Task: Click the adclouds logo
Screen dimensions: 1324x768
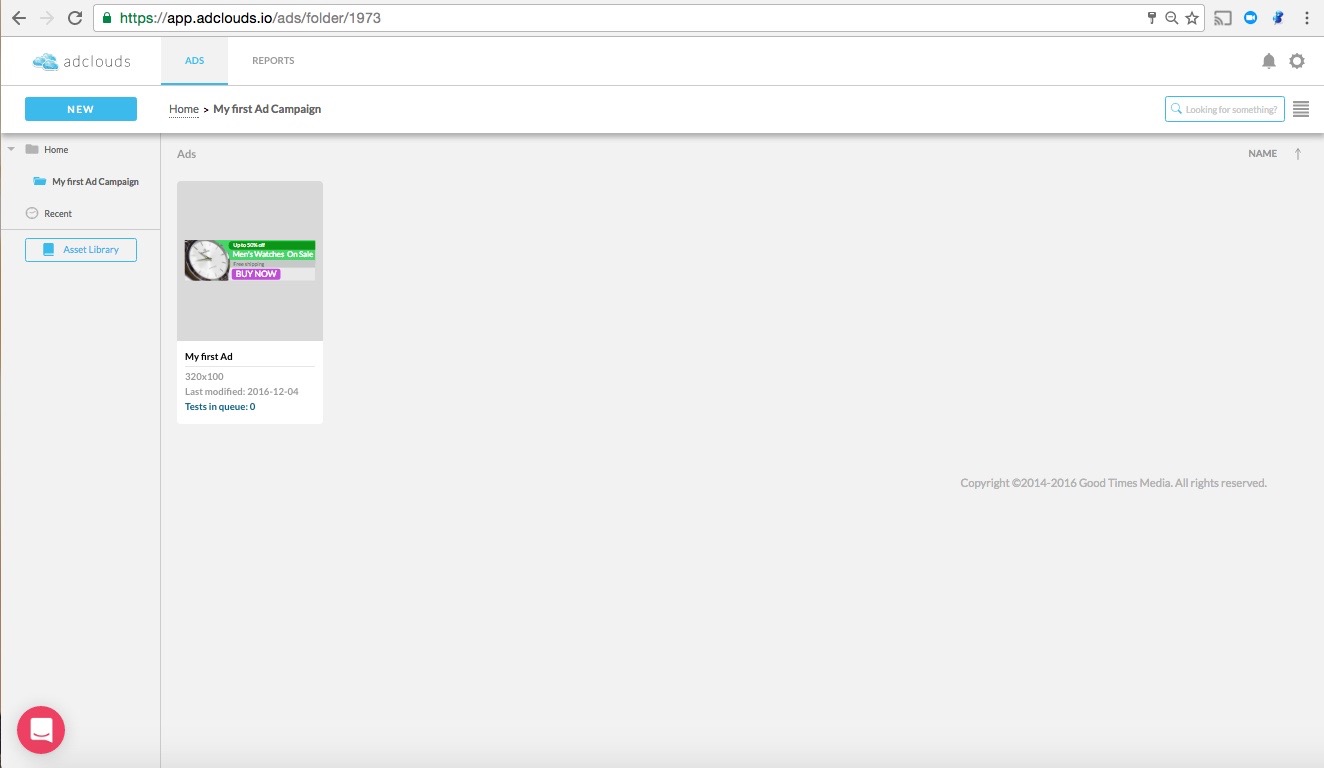Action: 81,61
